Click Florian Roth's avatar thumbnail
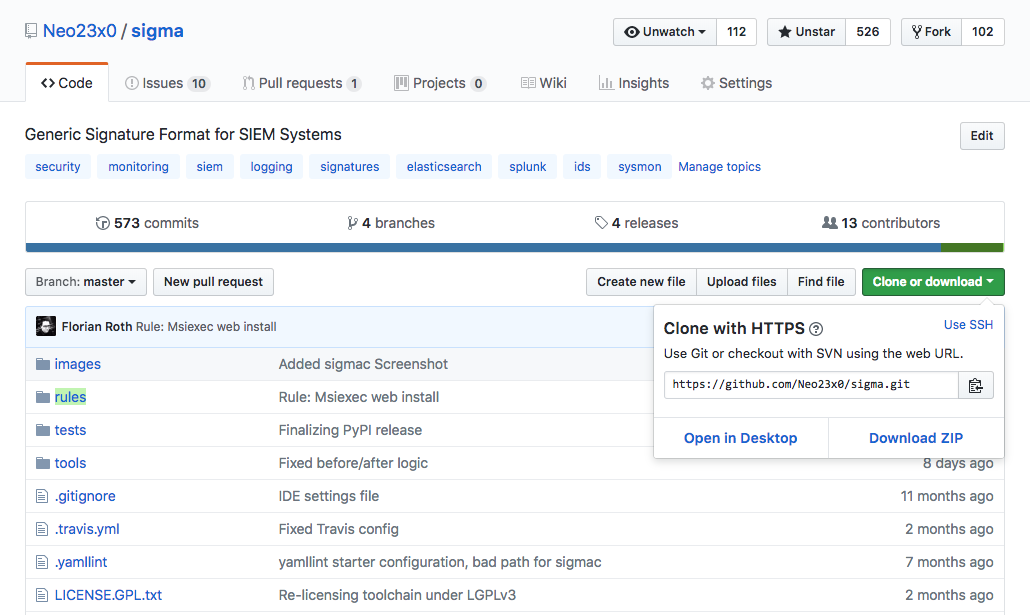Image resolution: width=1030 pixels, height=615 pixels. click(46, 326)
